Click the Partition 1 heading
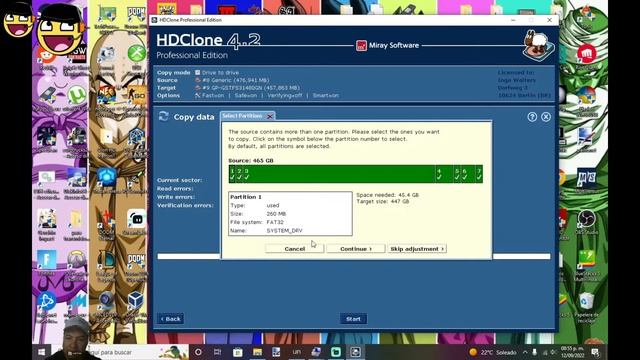 246,197
